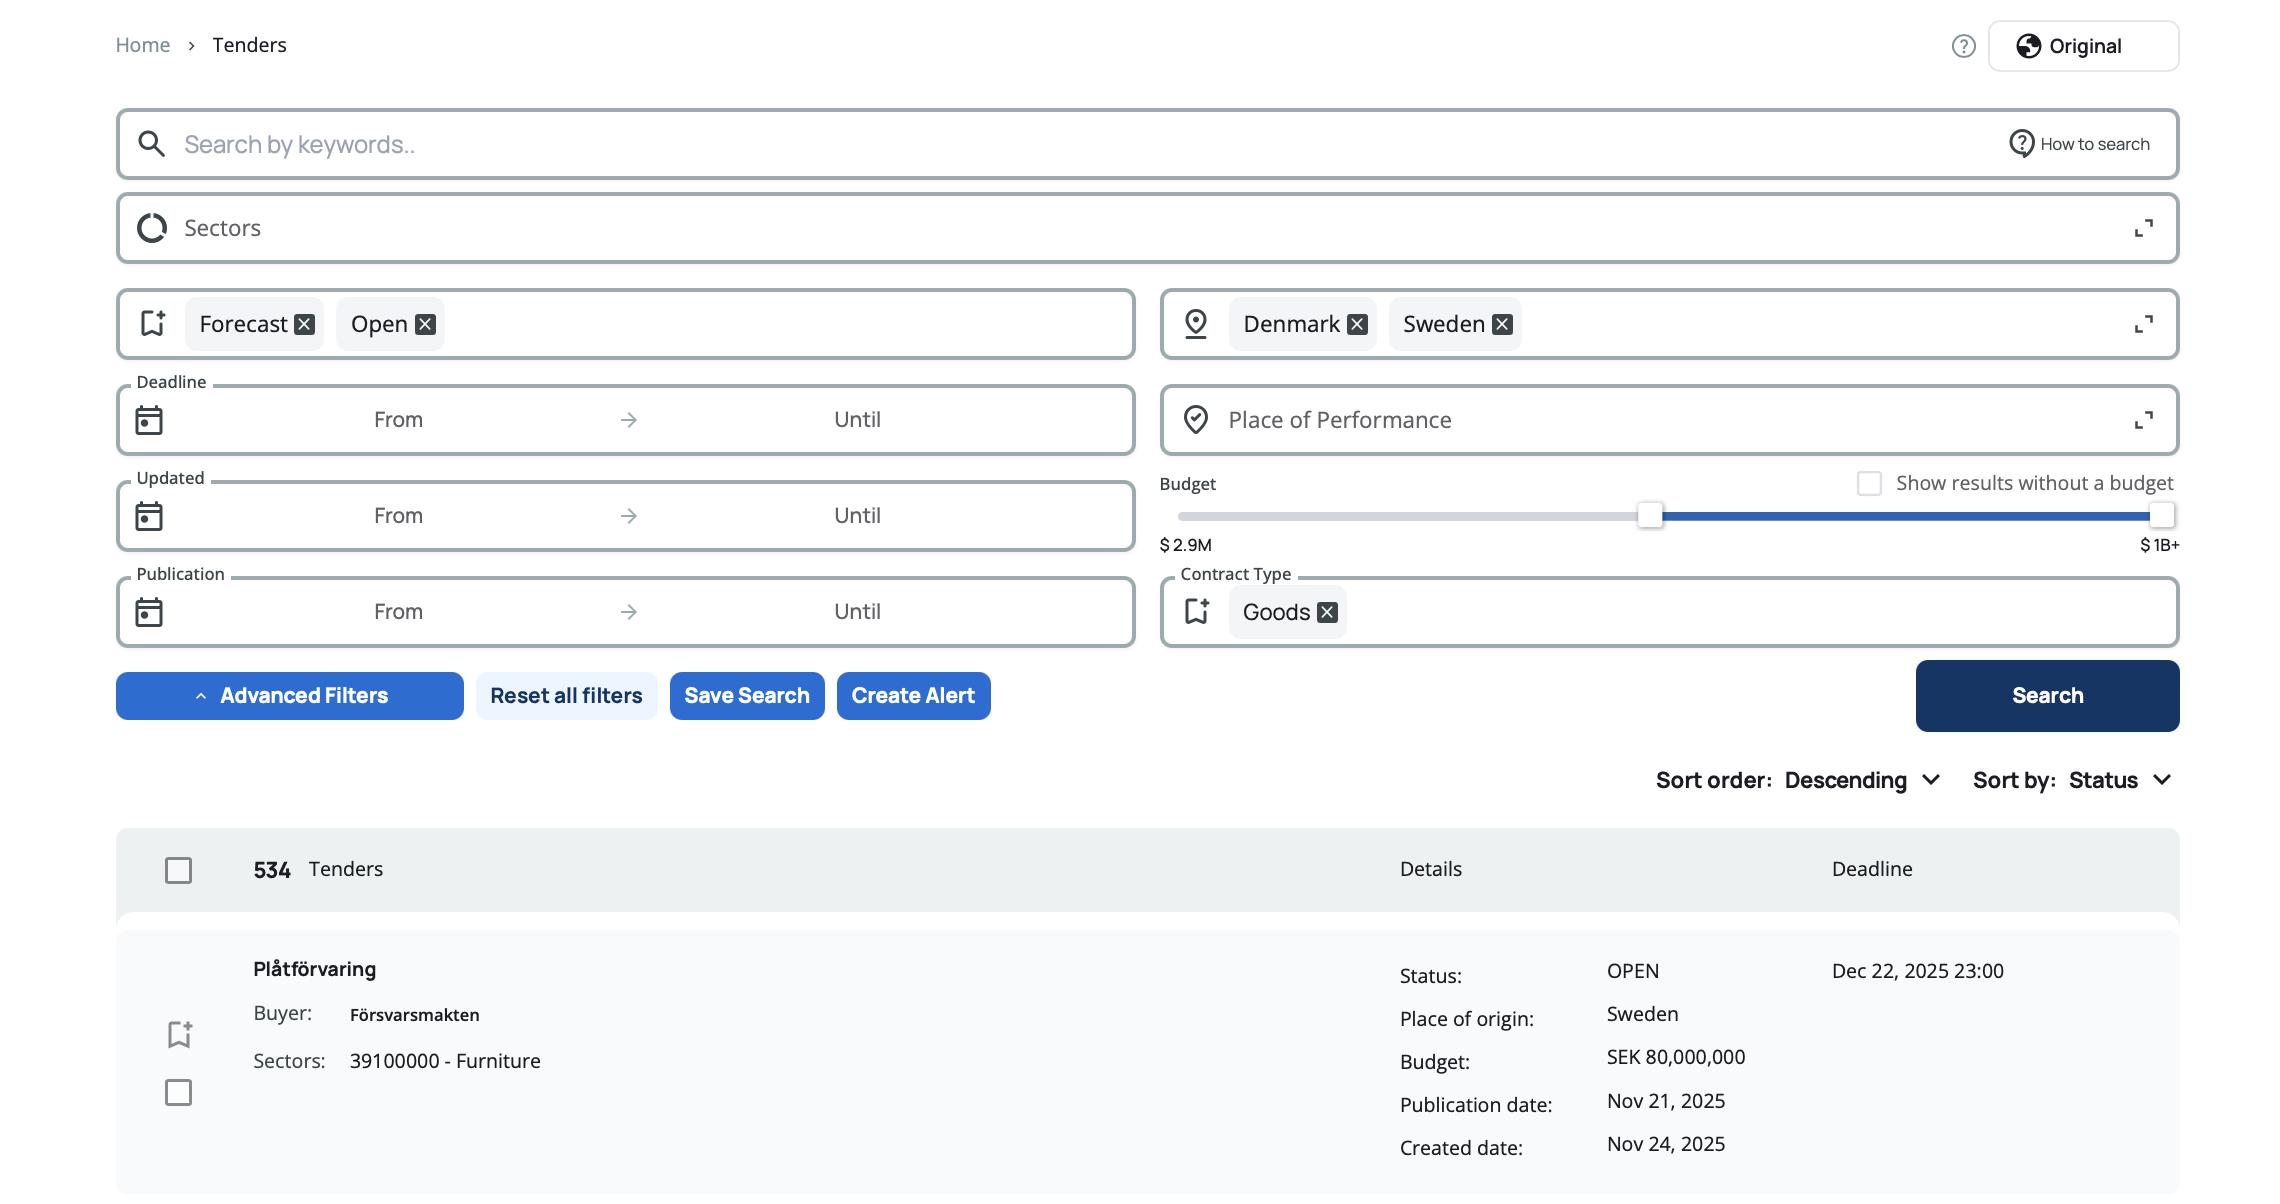Remove Sweden from the country filter
Viewport: 2280px width, 1204px height.
click(1502, 324)
